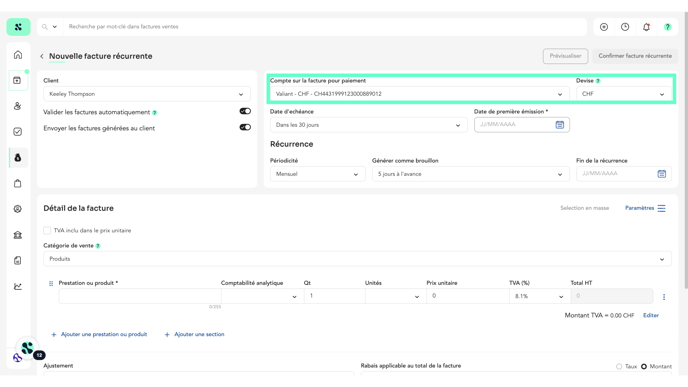Open the Unités dropdown
Screen dimensions: 688x387
395,296
